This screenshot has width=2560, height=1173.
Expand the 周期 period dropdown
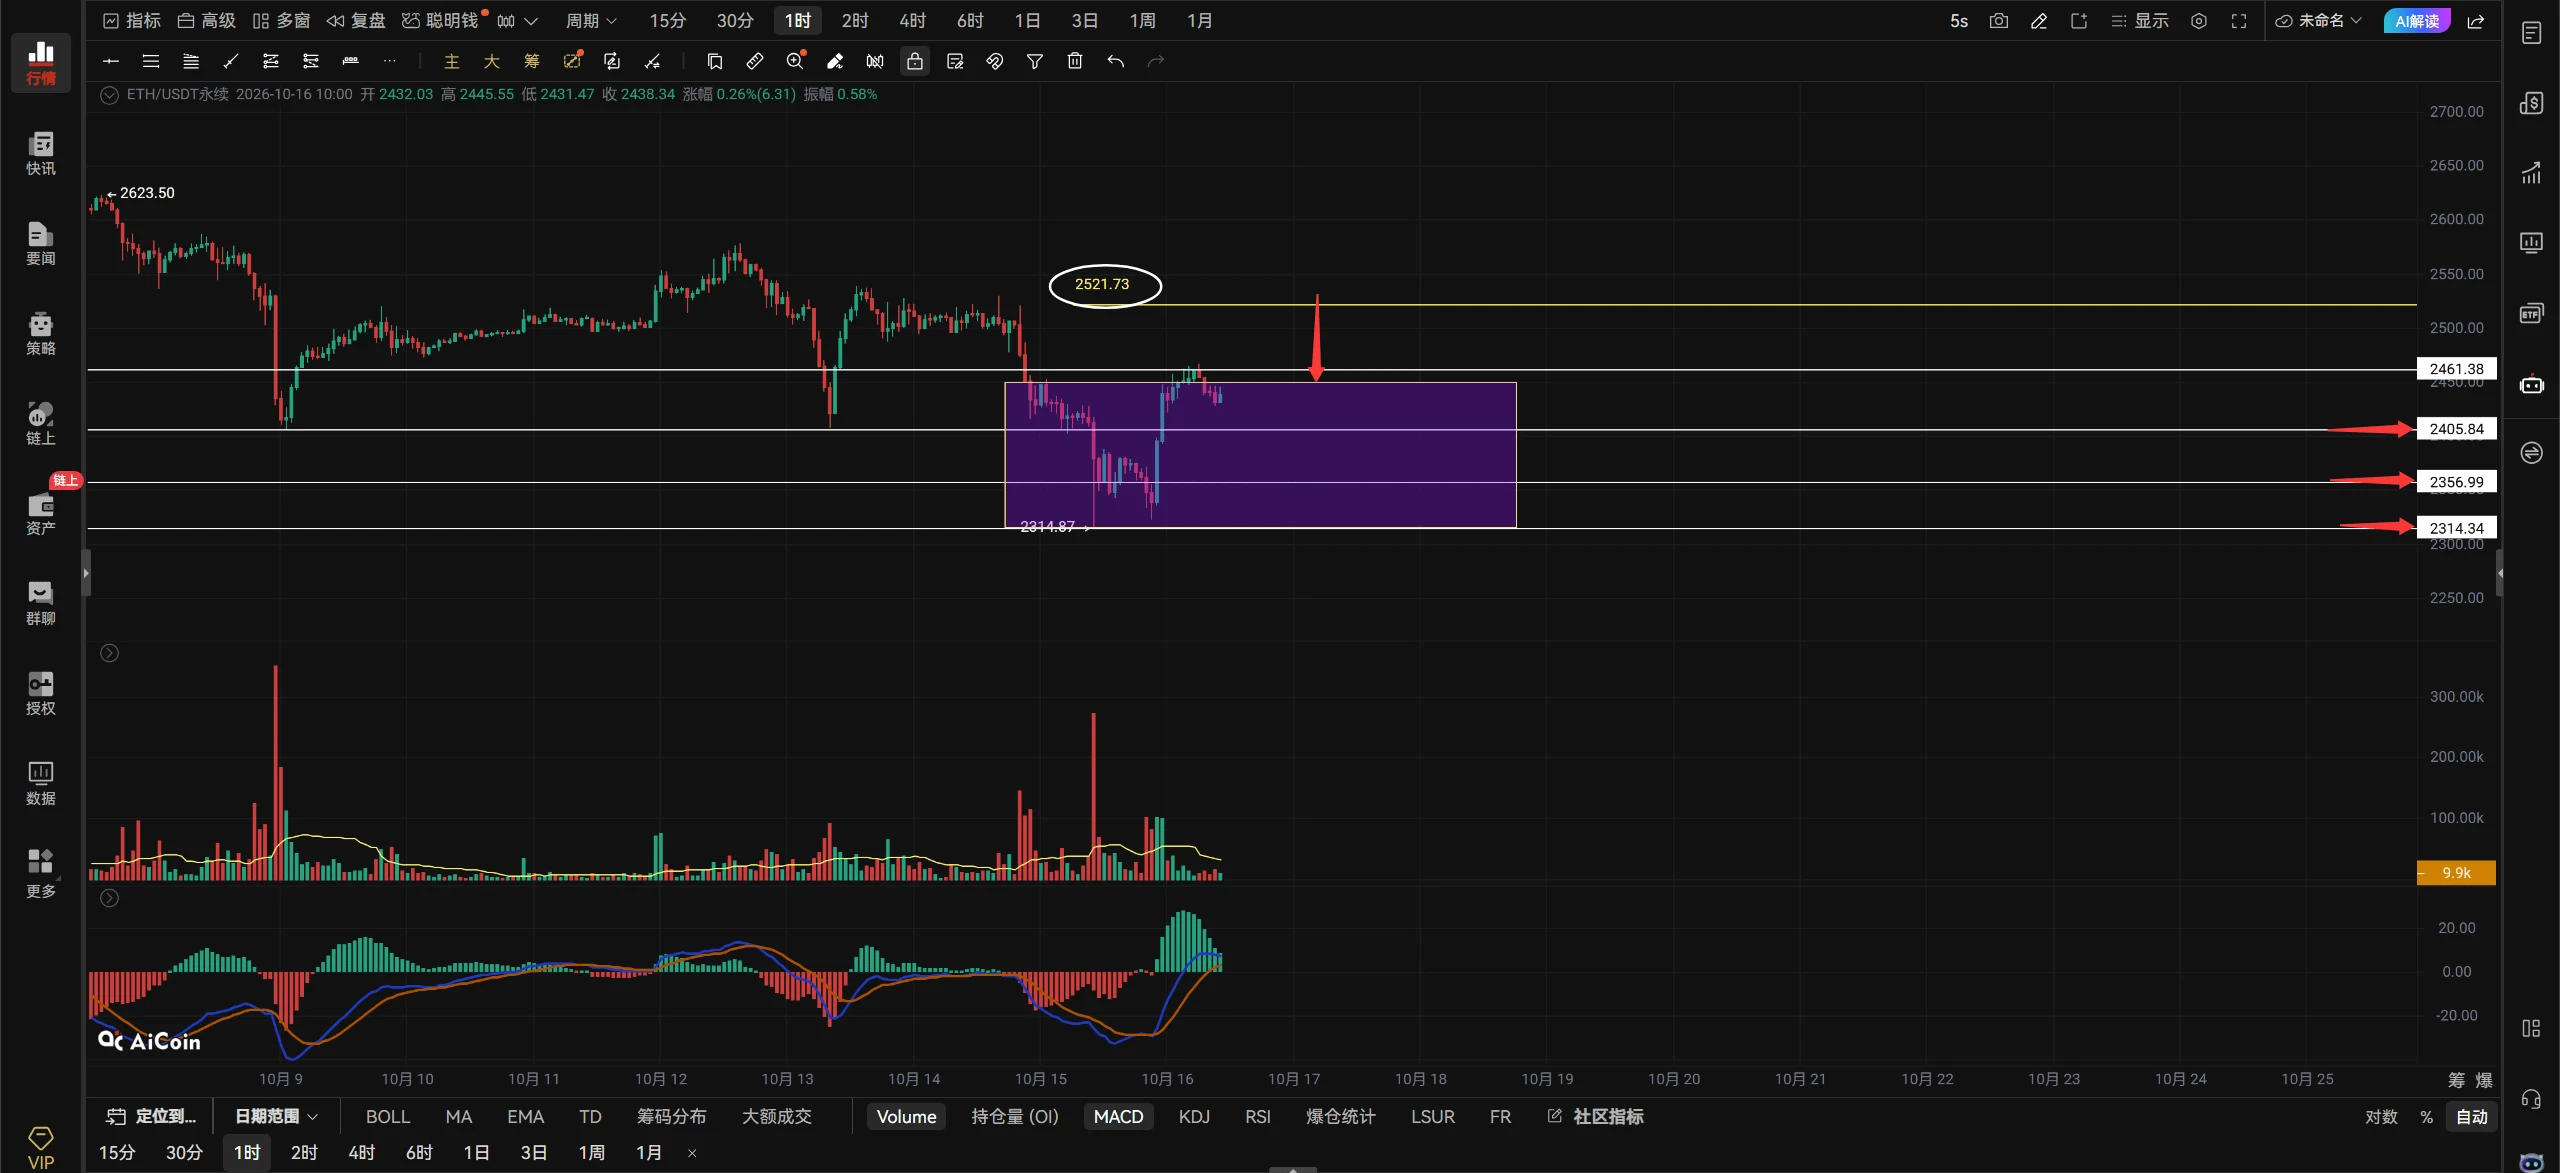point(591,21)
